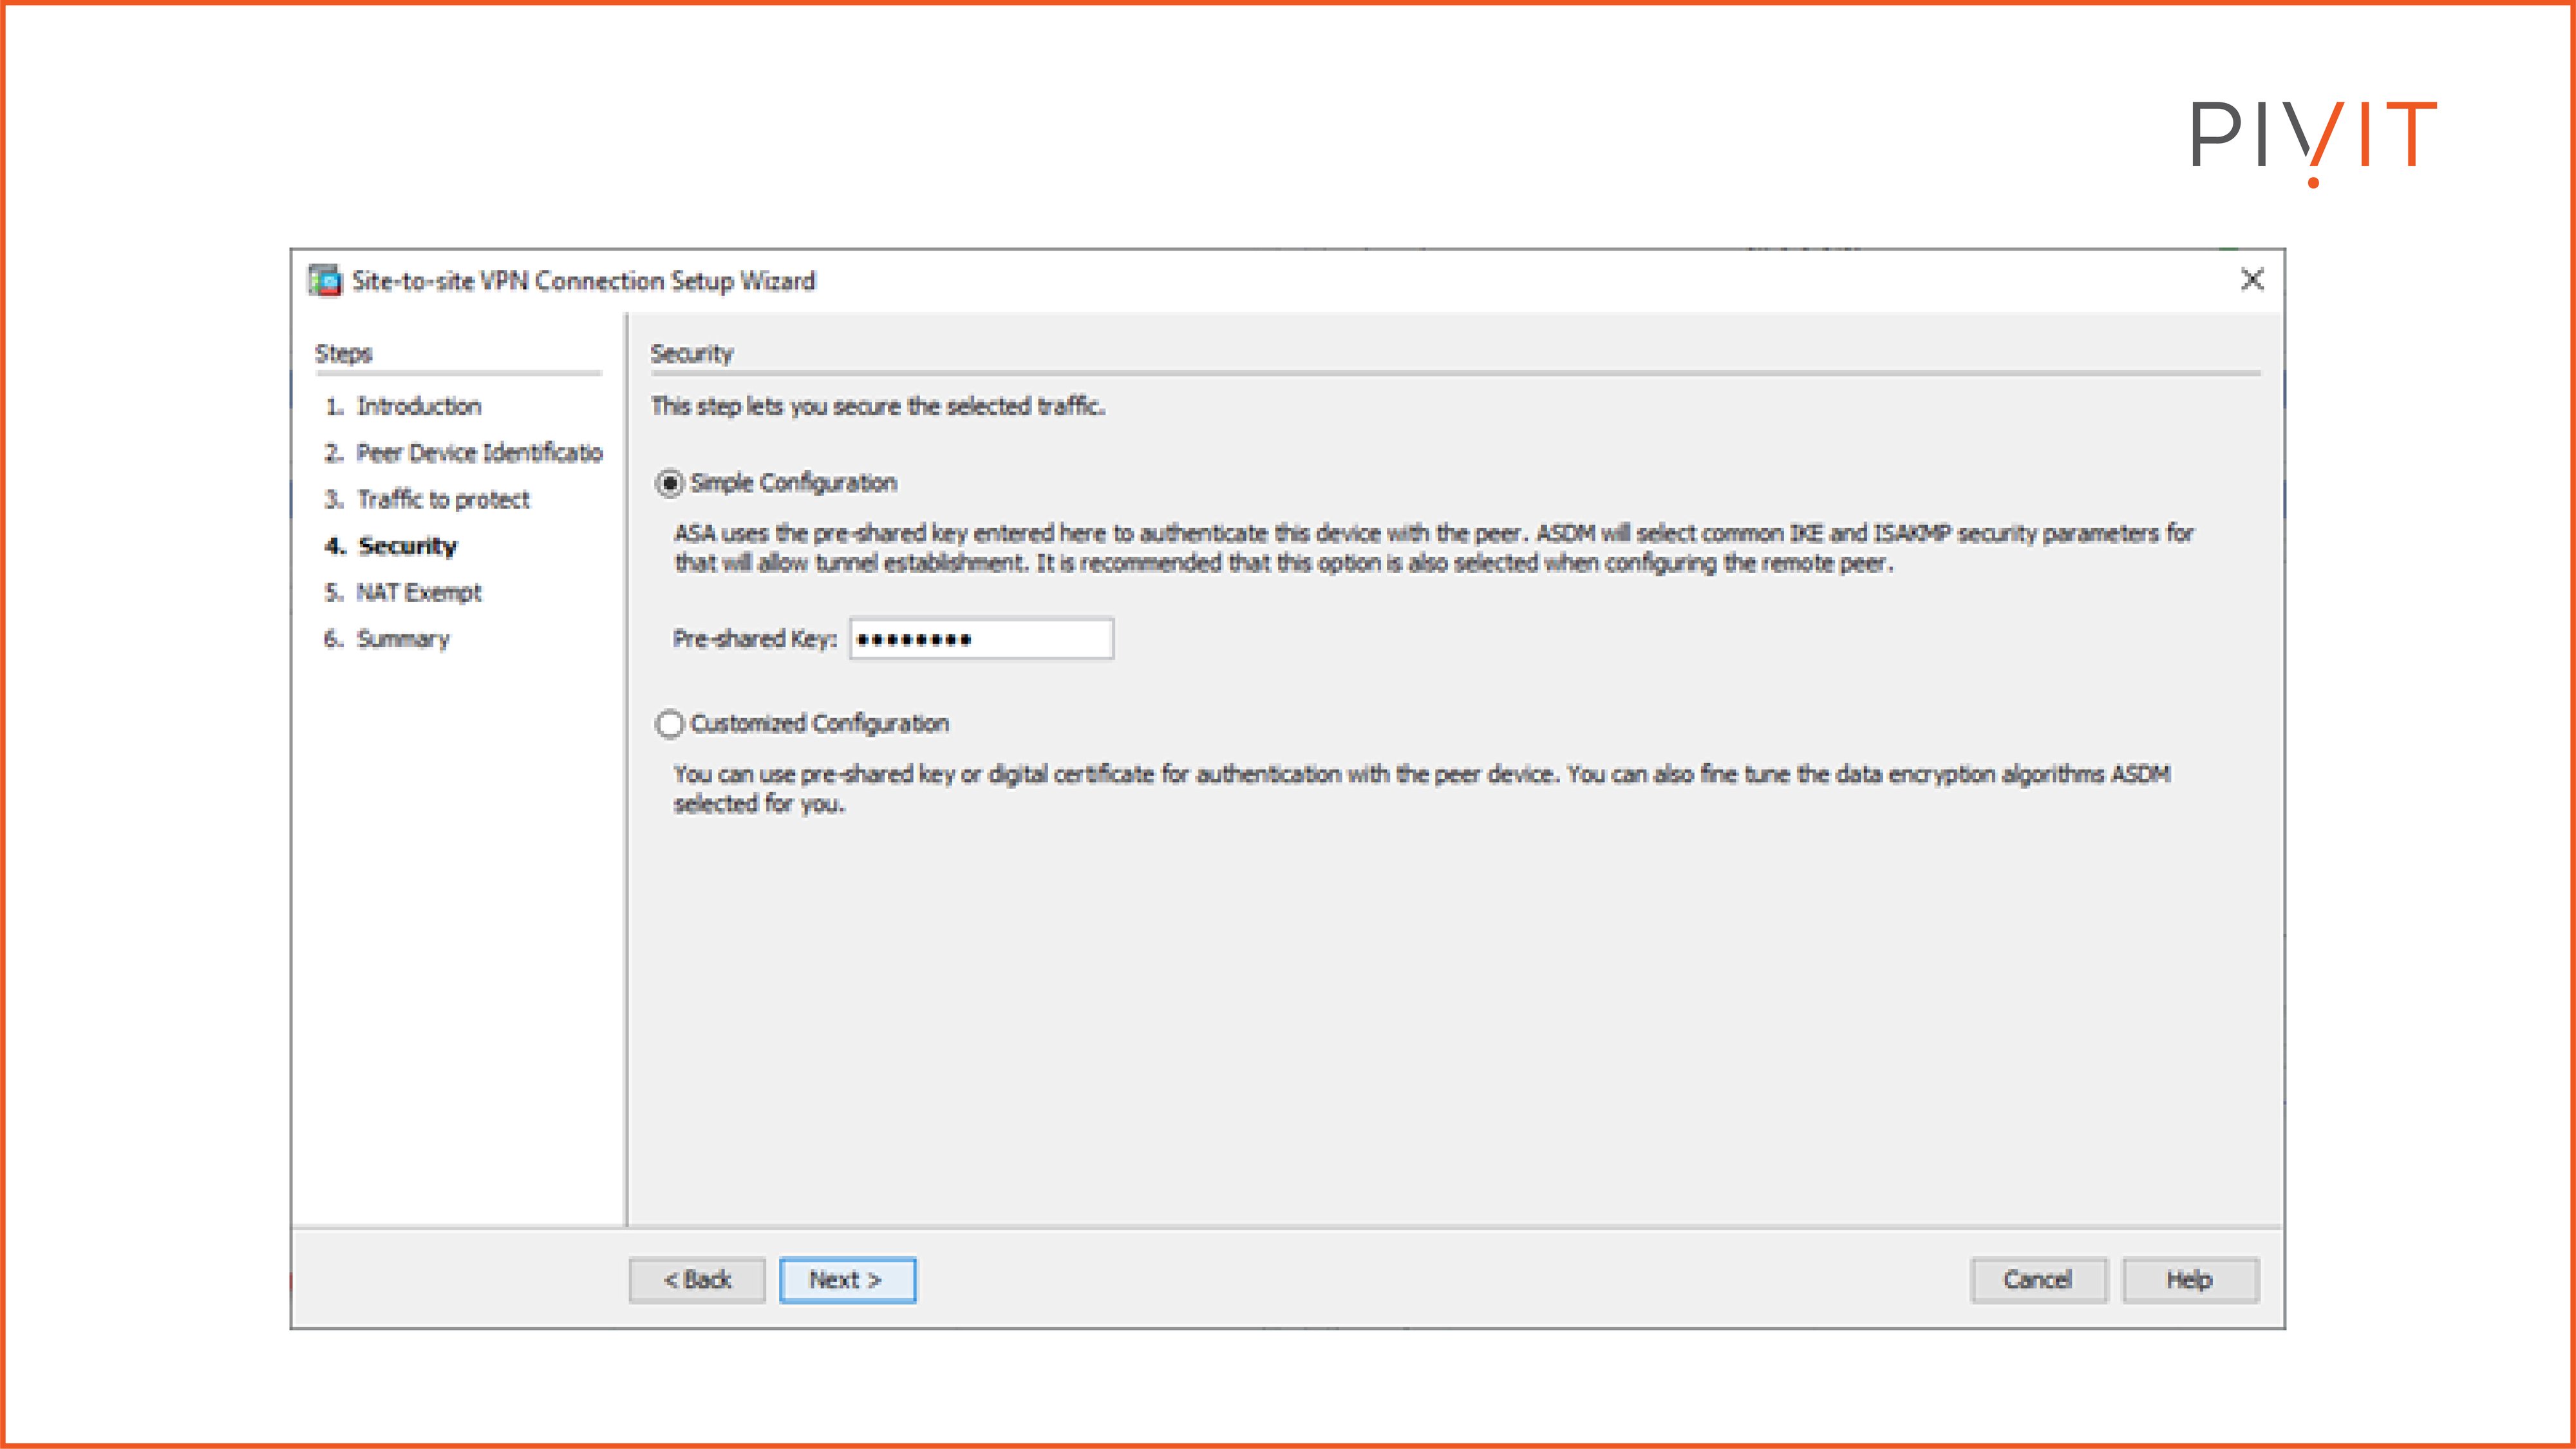
Task: Click the Back button
Action: (697, 1280)
